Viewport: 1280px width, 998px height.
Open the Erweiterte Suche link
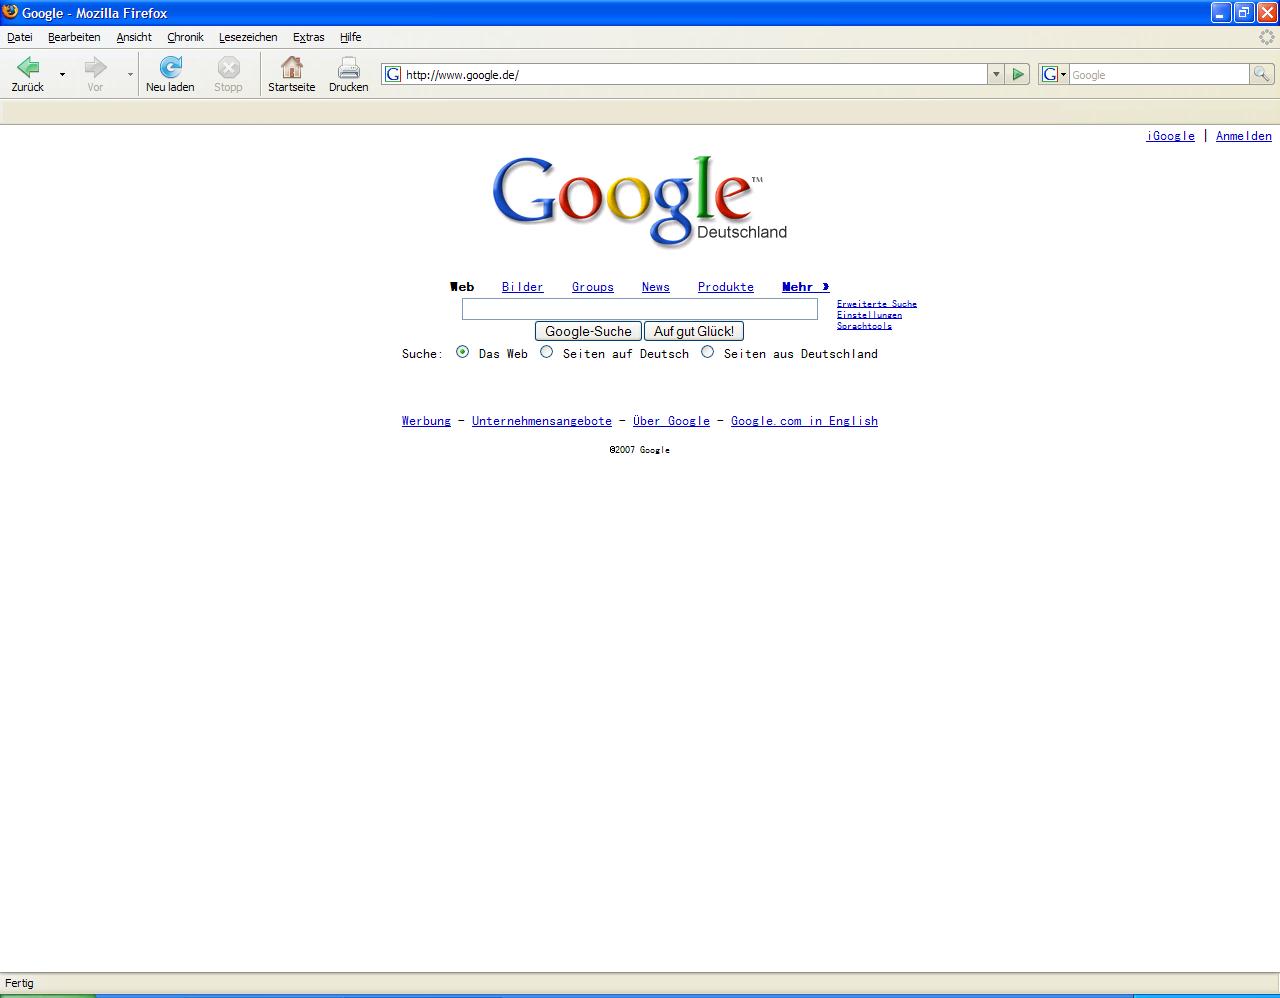click(x=877, y=304)
